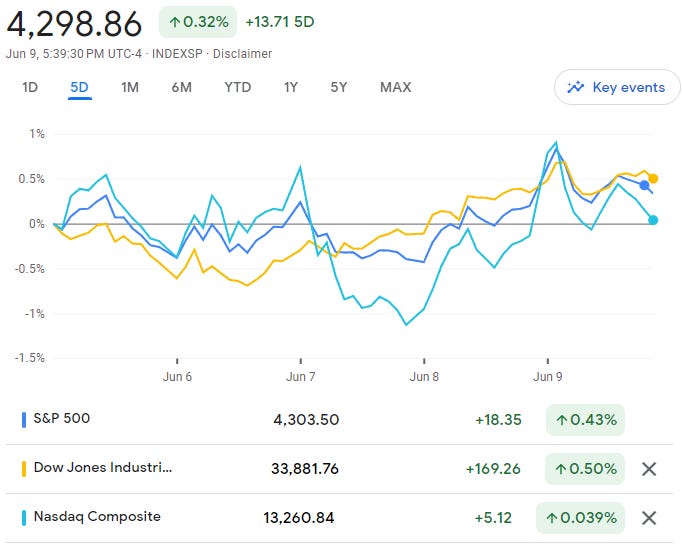Switch to the 1M time range

[130, 87]
